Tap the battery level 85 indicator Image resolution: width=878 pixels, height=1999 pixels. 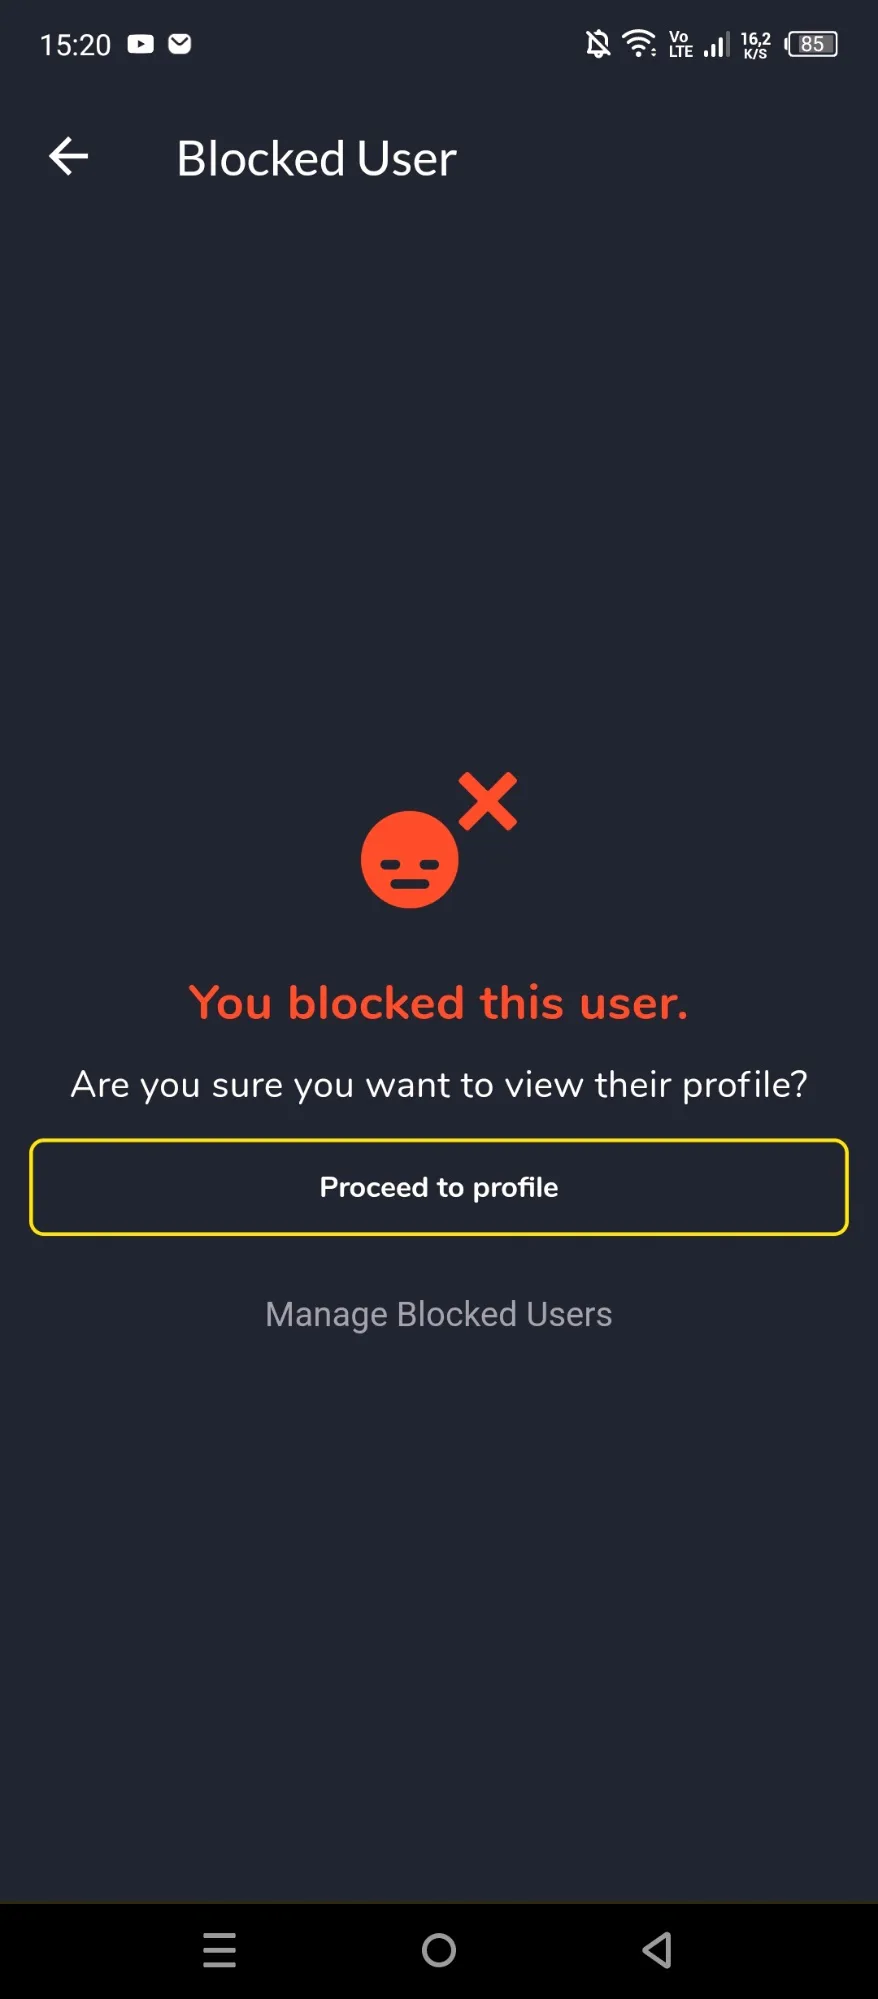click(x=812, y=44)
